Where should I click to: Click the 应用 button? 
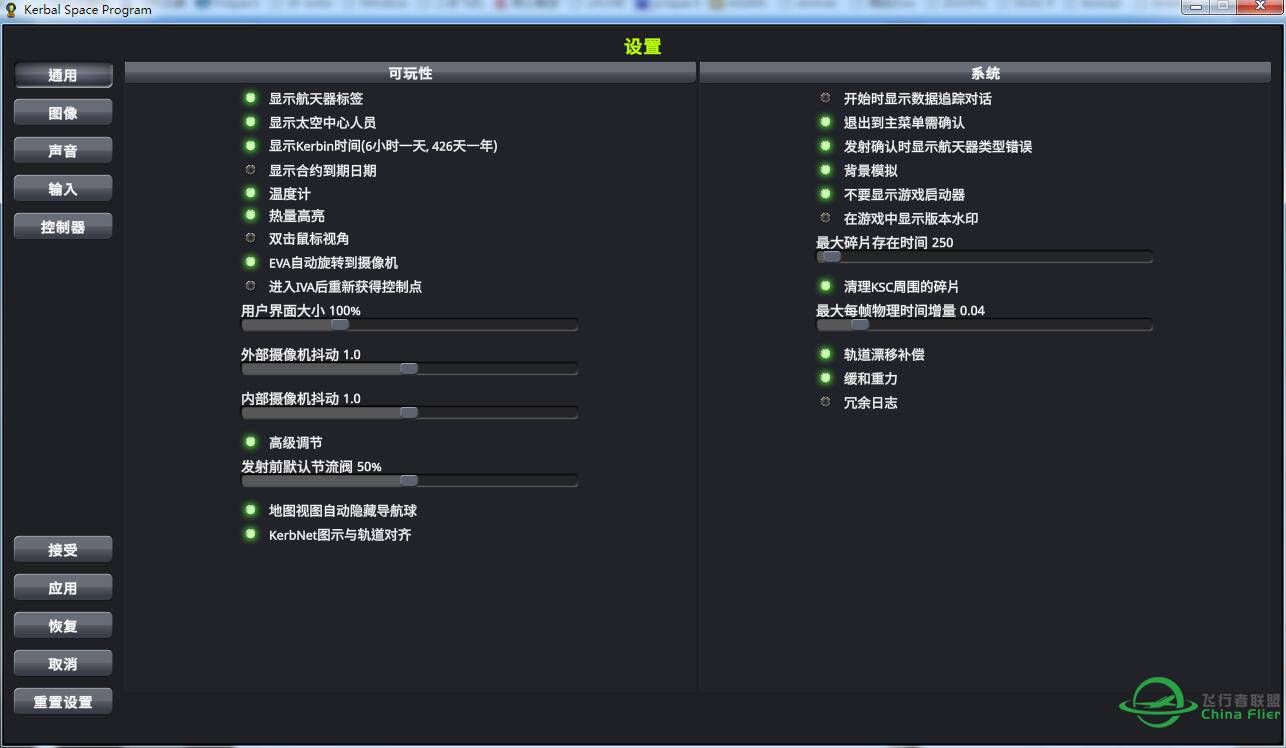63,588
